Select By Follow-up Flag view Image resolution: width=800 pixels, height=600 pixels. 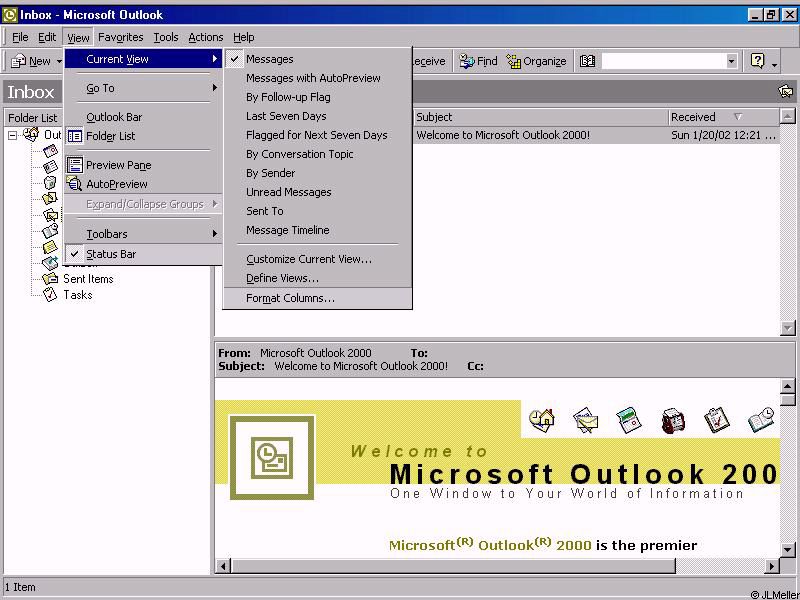pyautogui.click(x=317, y=97)
